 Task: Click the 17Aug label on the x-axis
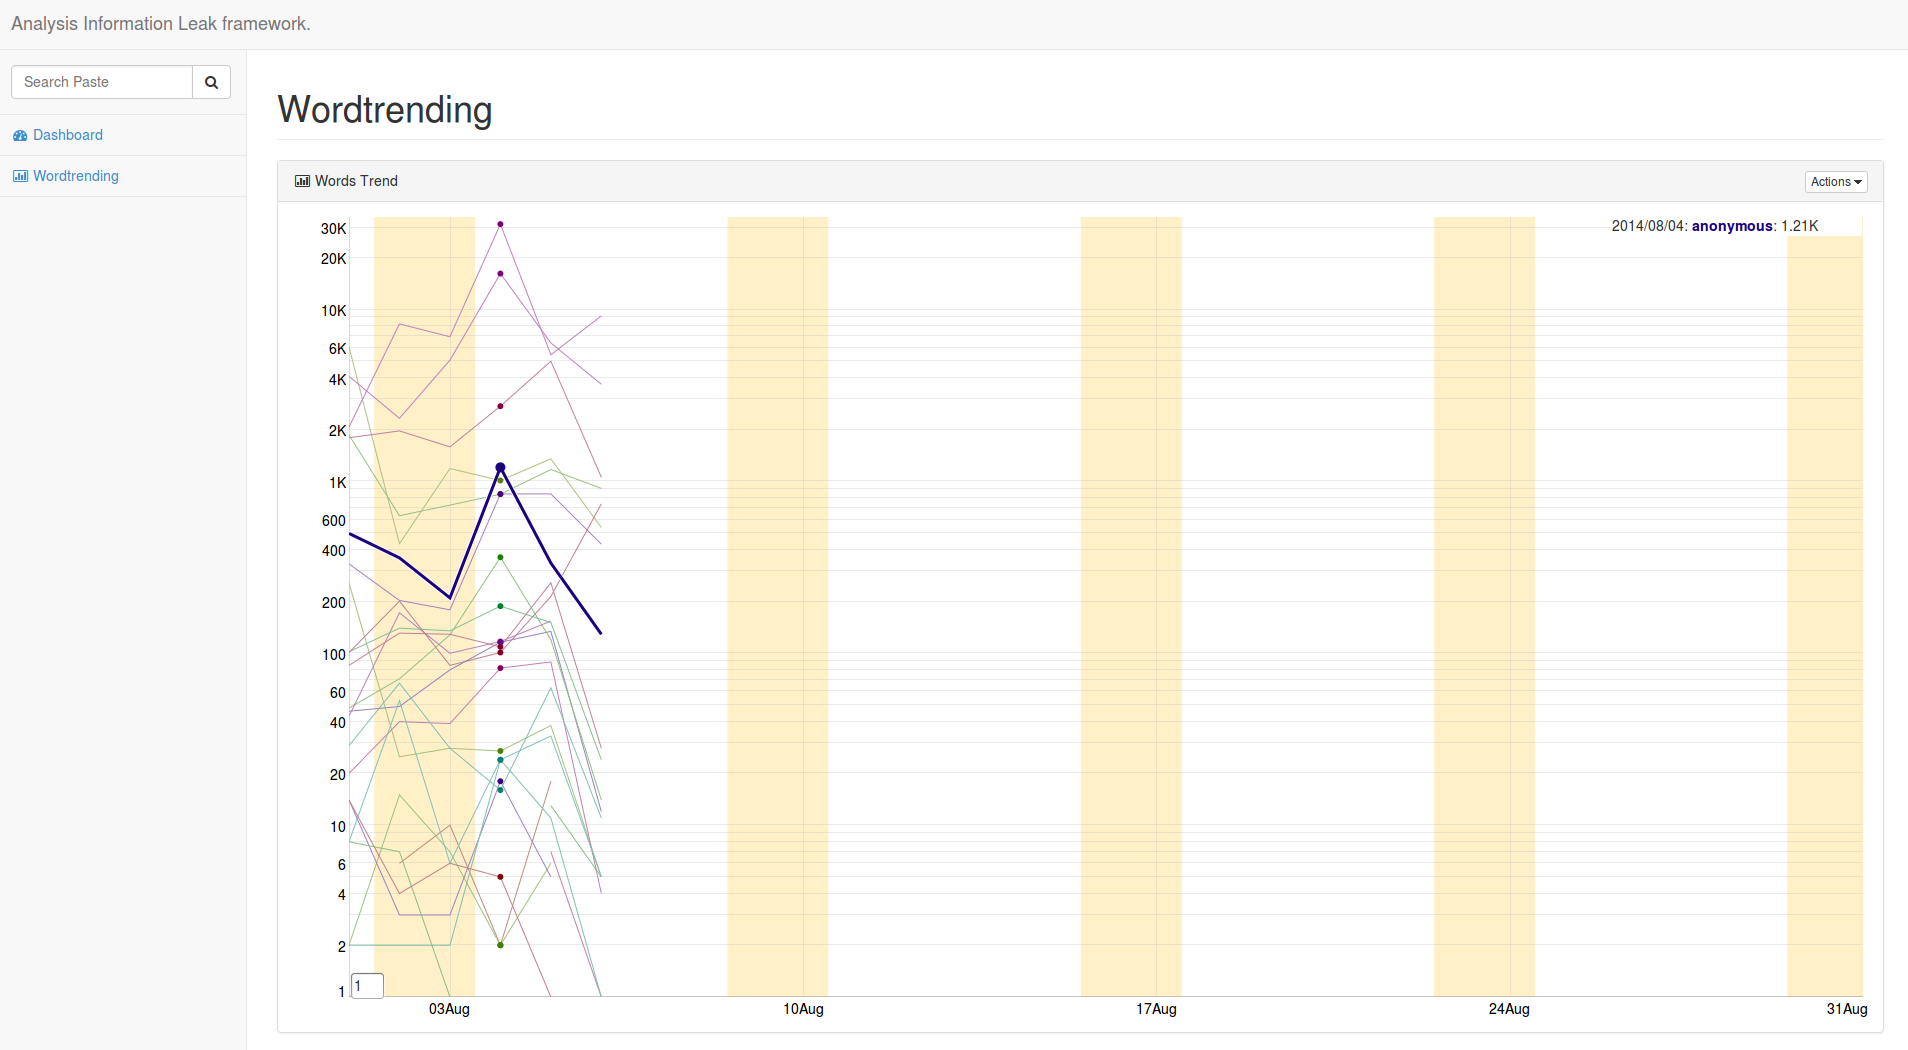(x=1156, y=1009)
